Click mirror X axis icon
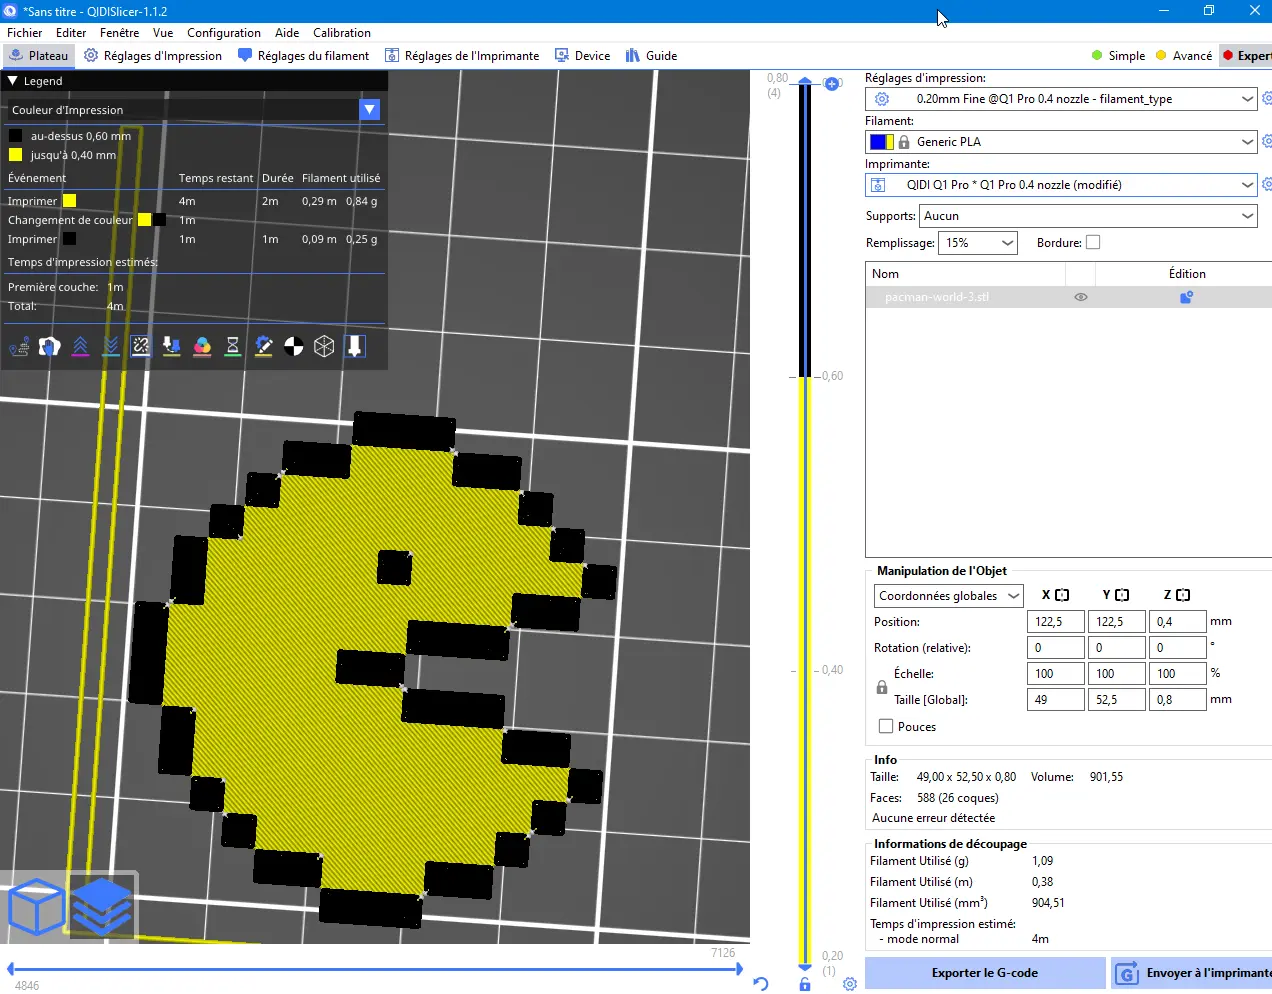This screenshot has width=1272, height=994. (x=1062, y=595)
